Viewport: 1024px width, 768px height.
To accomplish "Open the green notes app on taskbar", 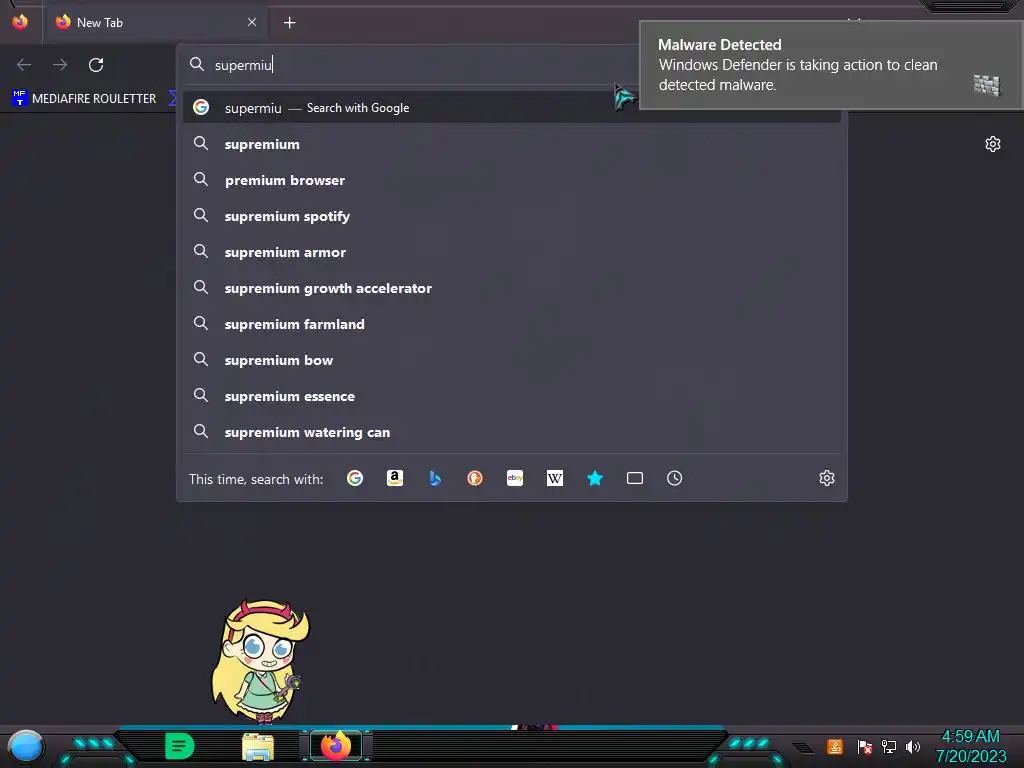I will click(x=180, y=746).
